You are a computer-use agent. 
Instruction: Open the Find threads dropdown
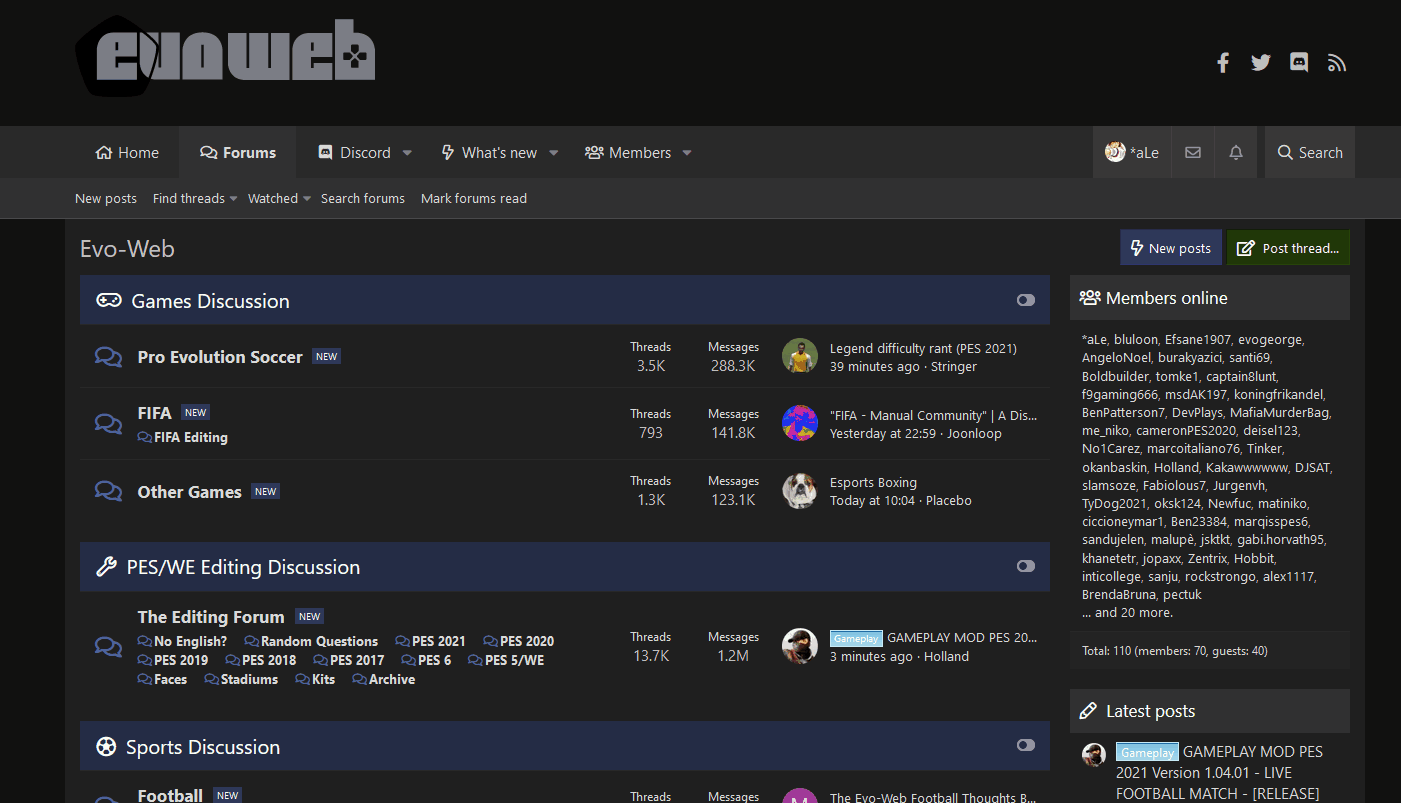[195, 199]
